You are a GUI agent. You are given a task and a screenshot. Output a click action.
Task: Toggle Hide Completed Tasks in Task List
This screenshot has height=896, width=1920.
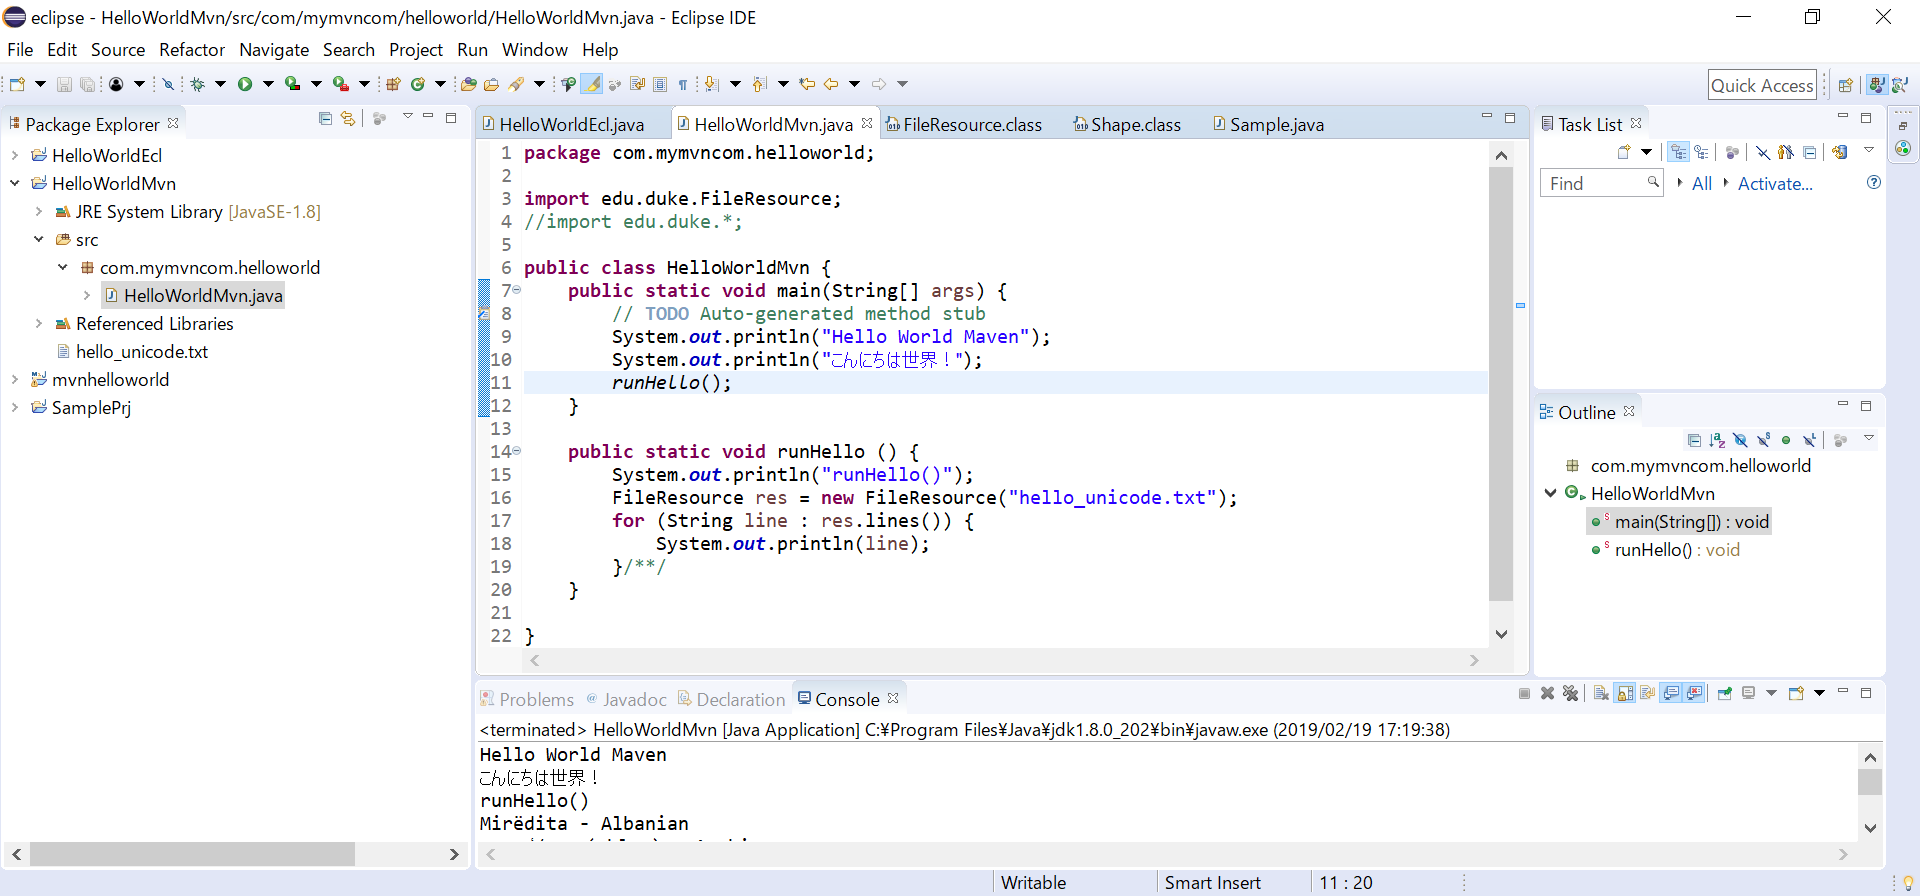coord(1763,153)
